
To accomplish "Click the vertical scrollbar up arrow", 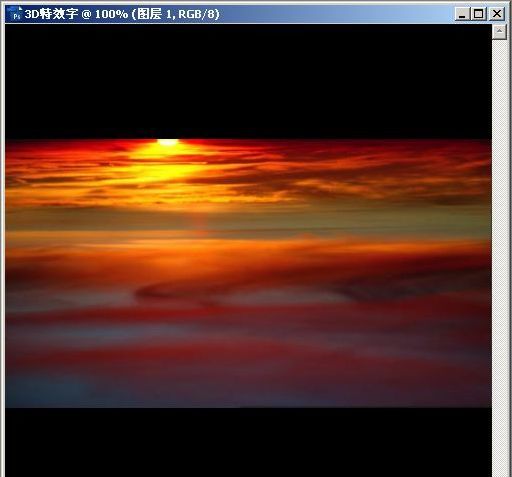I will (499, 31).
